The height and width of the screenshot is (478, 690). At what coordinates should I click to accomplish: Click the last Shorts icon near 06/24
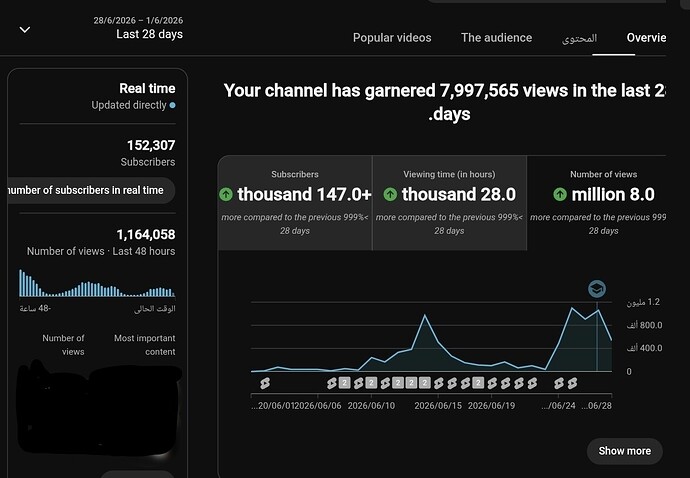pyautogui.click(x=572, y=383)
